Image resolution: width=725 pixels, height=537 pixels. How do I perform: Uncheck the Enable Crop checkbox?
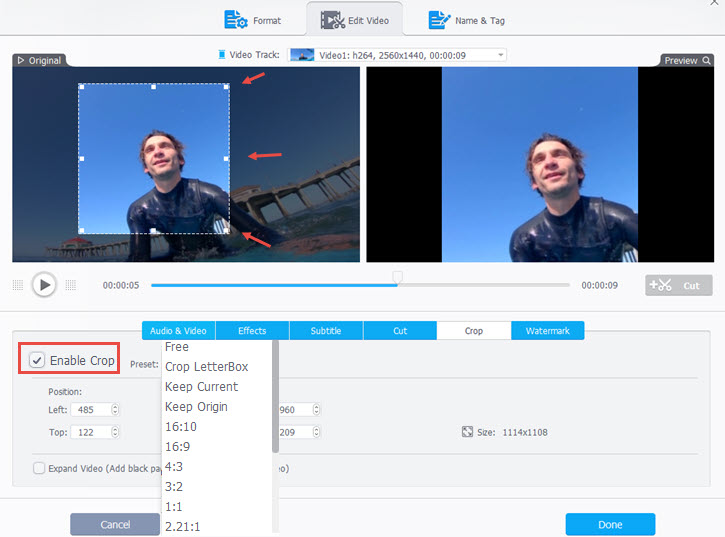pos(37,360)
